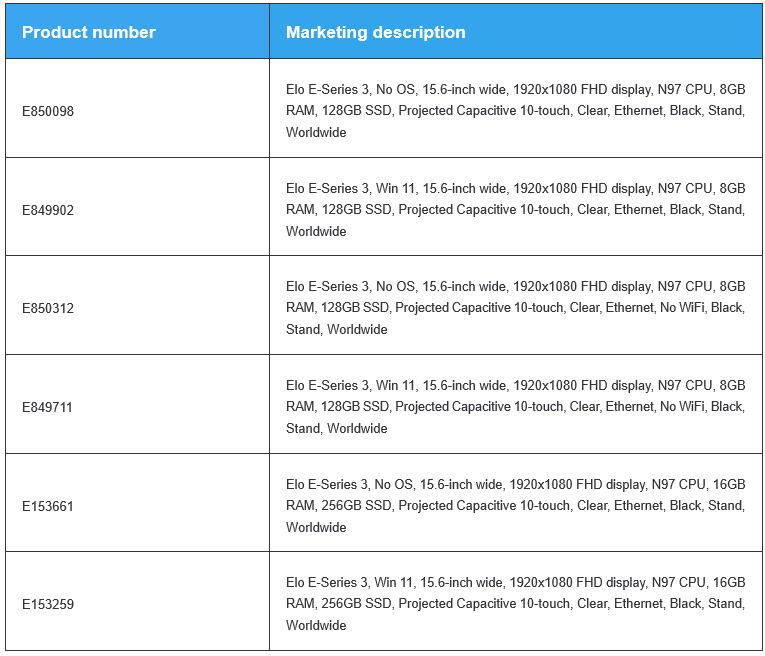Image resolution: width=765 pixels, height=656 pixels.
Task: Click the E849902 Win 11 description text
Action: pyautogui.click(x=516, y=210)
